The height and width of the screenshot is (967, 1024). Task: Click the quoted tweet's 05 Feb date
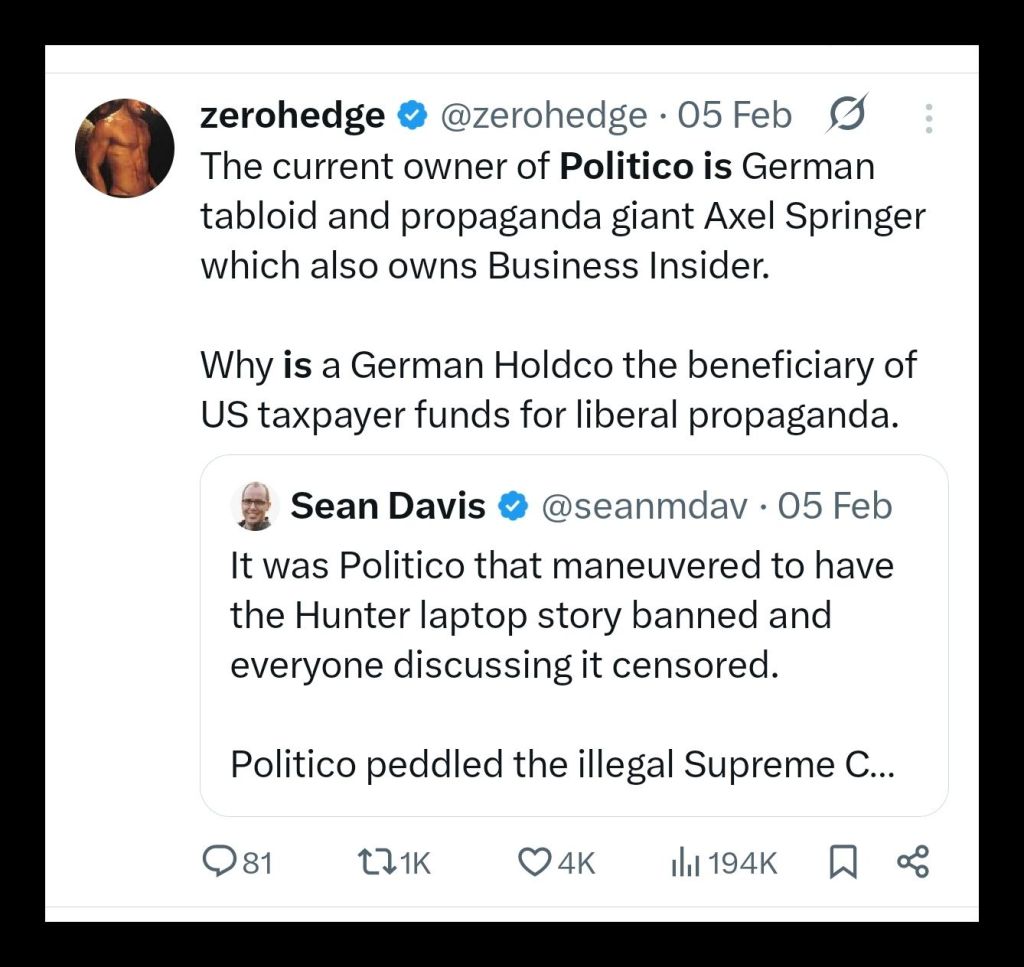(834, 507)
